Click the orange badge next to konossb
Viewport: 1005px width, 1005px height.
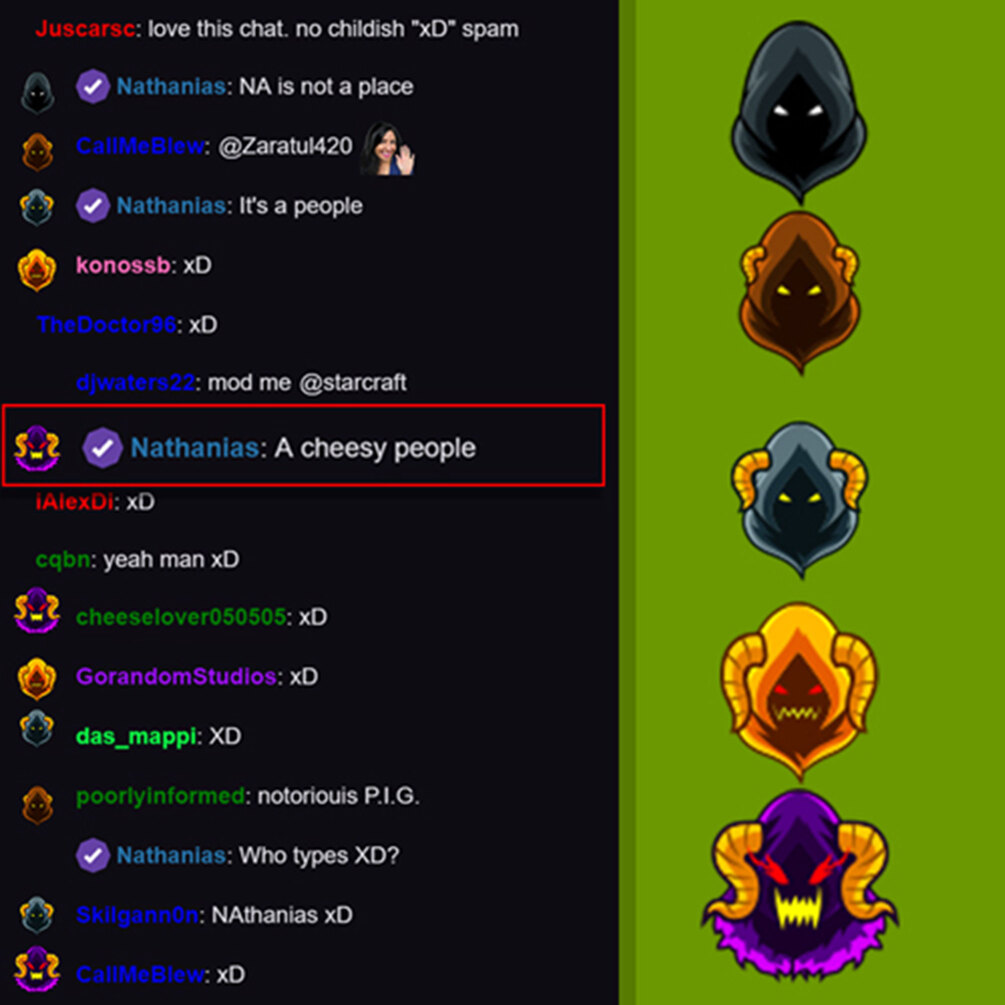coord(37,269)
